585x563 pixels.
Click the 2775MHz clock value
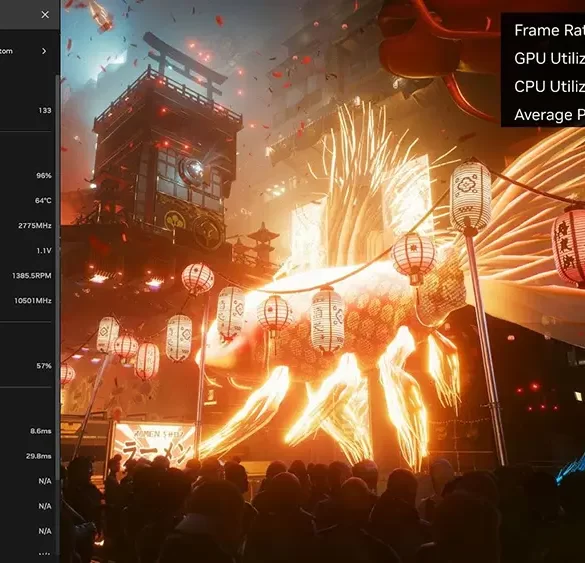pyautogui.click(x=35, y=225)
